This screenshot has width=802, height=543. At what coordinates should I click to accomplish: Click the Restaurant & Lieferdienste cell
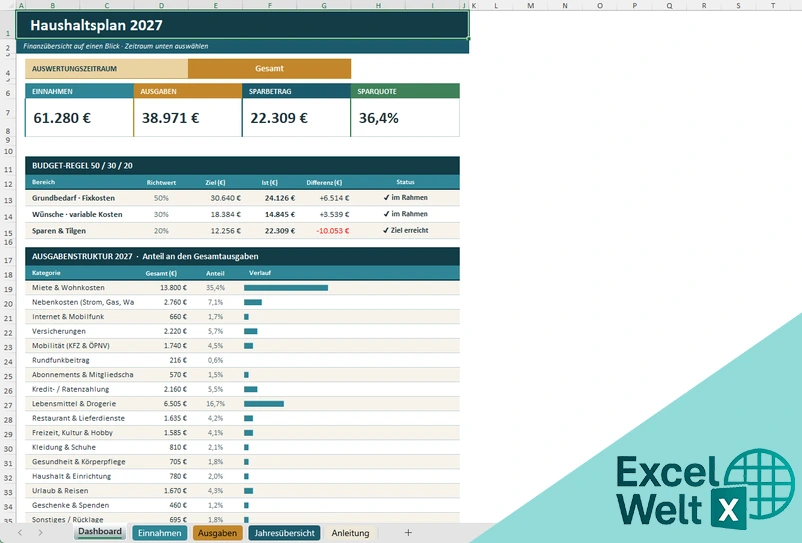79,418
